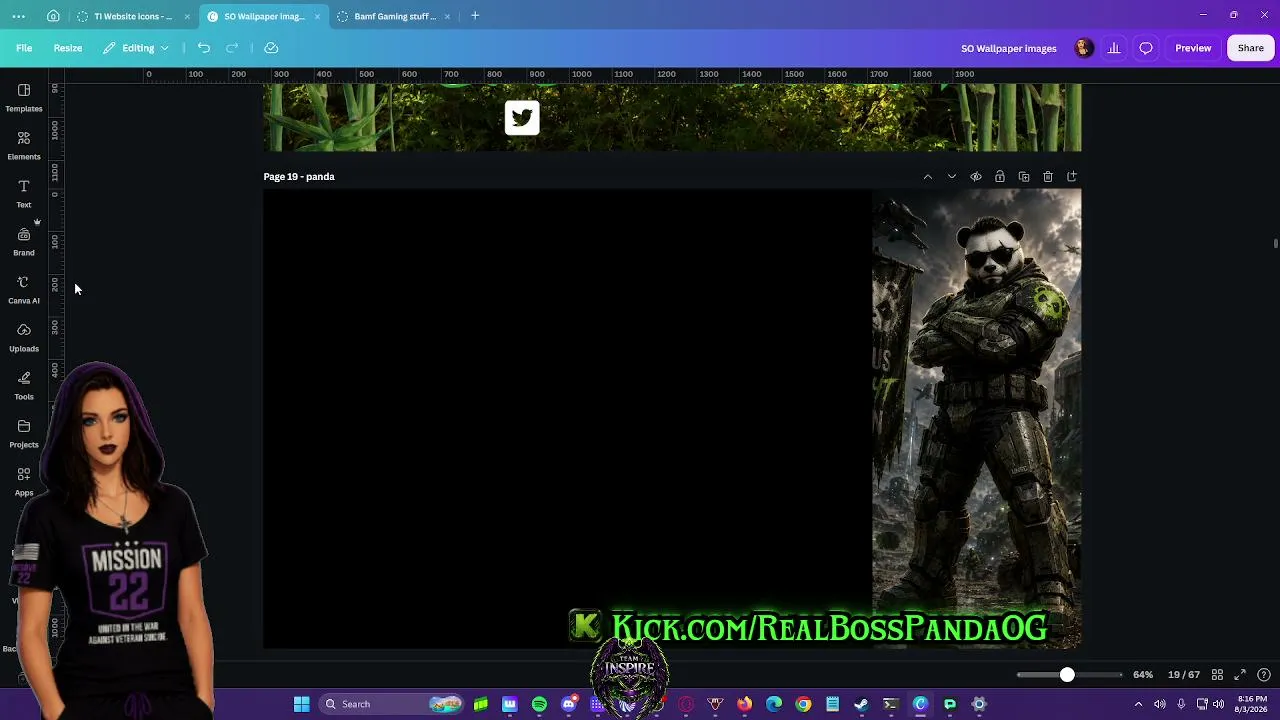This screenshot has width=1280, height=720.
Task: Open Discord from the taskbar
Action: tap(569, 704)
